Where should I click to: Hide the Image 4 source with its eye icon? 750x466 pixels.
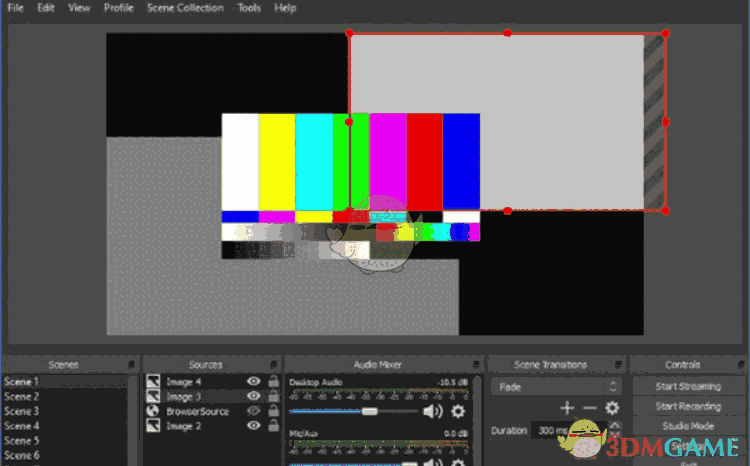(254, 381)
